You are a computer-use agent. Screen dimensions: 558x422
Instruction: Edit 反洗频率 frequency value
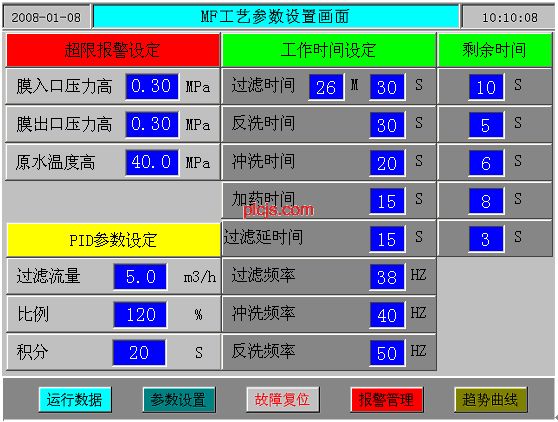[387, 353]
